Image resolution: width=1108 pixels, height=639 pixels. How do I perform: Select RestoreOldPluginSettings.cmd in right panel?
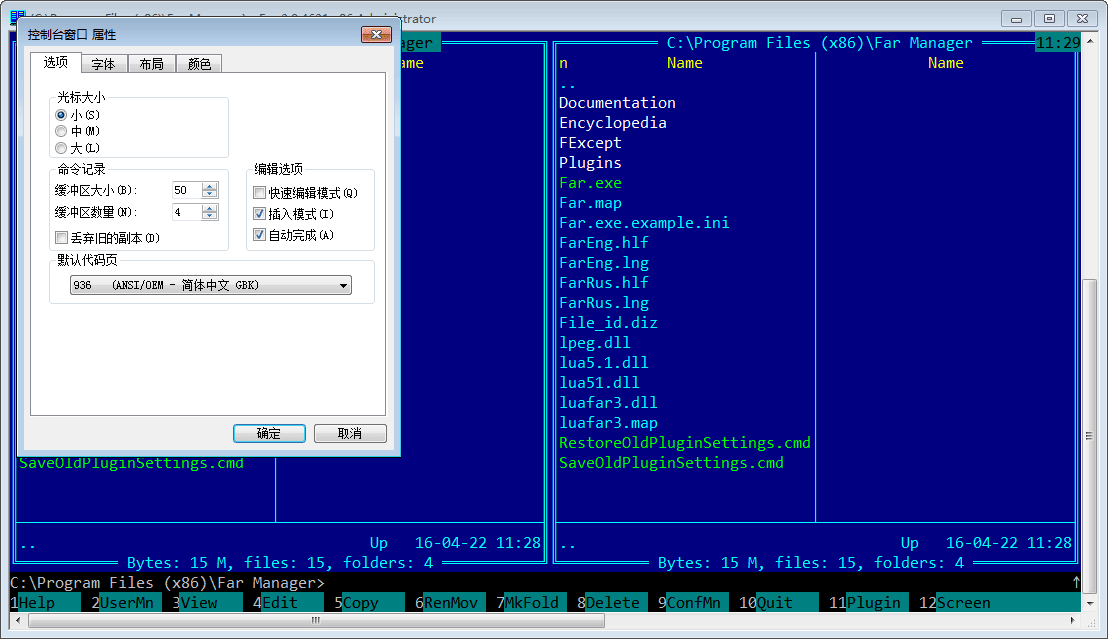point(685,442)
